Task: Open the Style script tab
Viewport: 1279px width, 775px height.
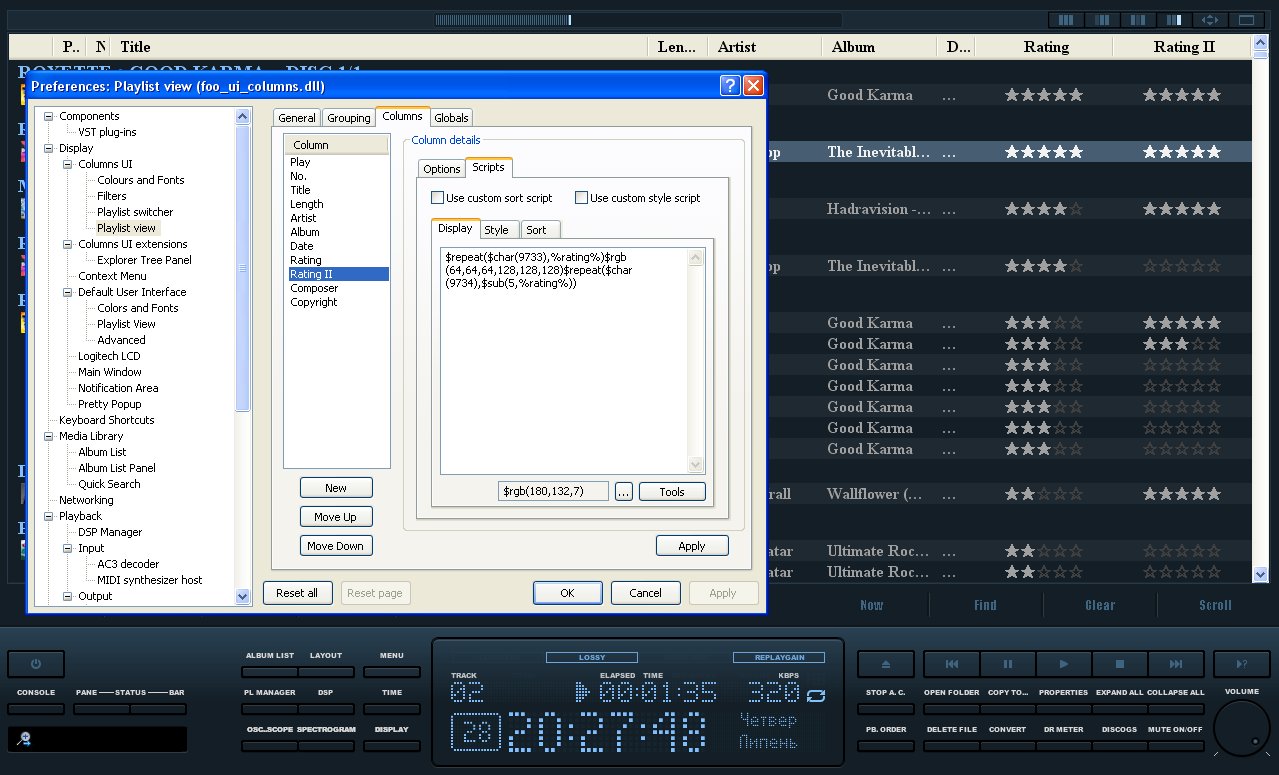Action: coord(496,230)
